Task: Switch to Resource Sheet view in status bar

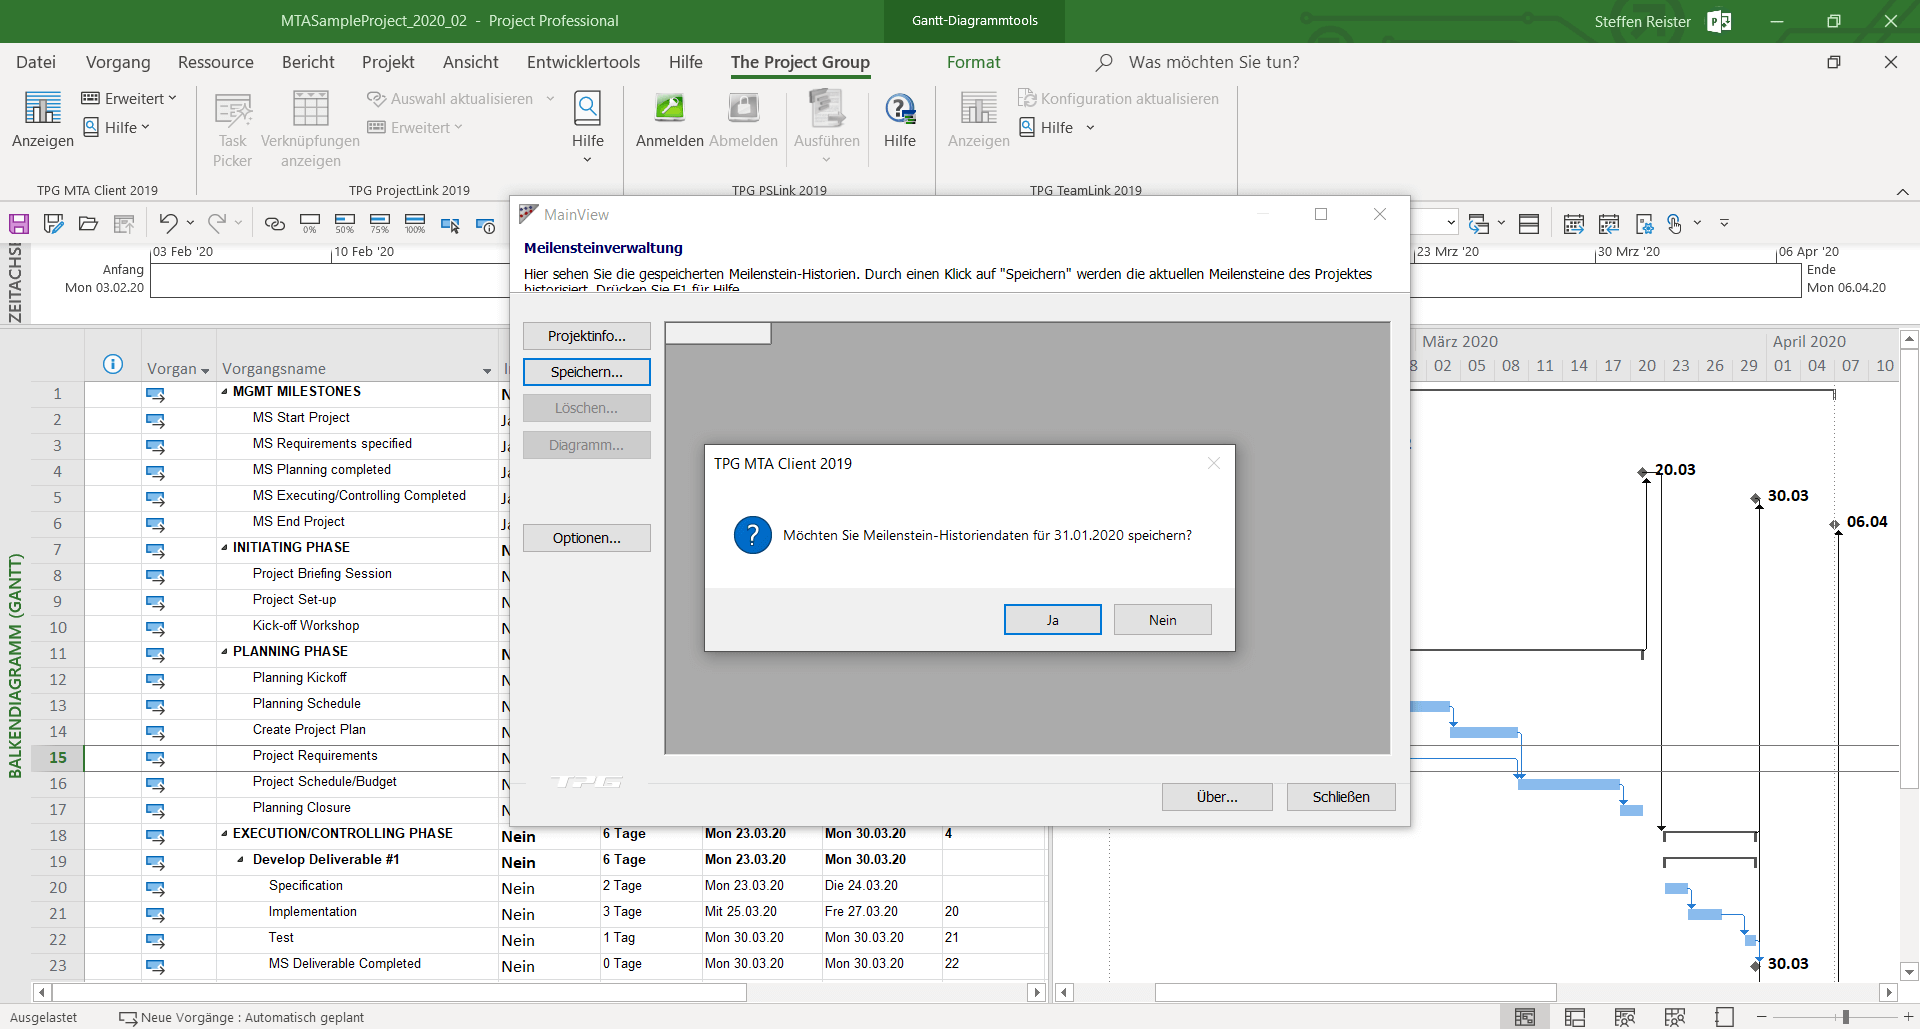Action: click(1675, 1017)
